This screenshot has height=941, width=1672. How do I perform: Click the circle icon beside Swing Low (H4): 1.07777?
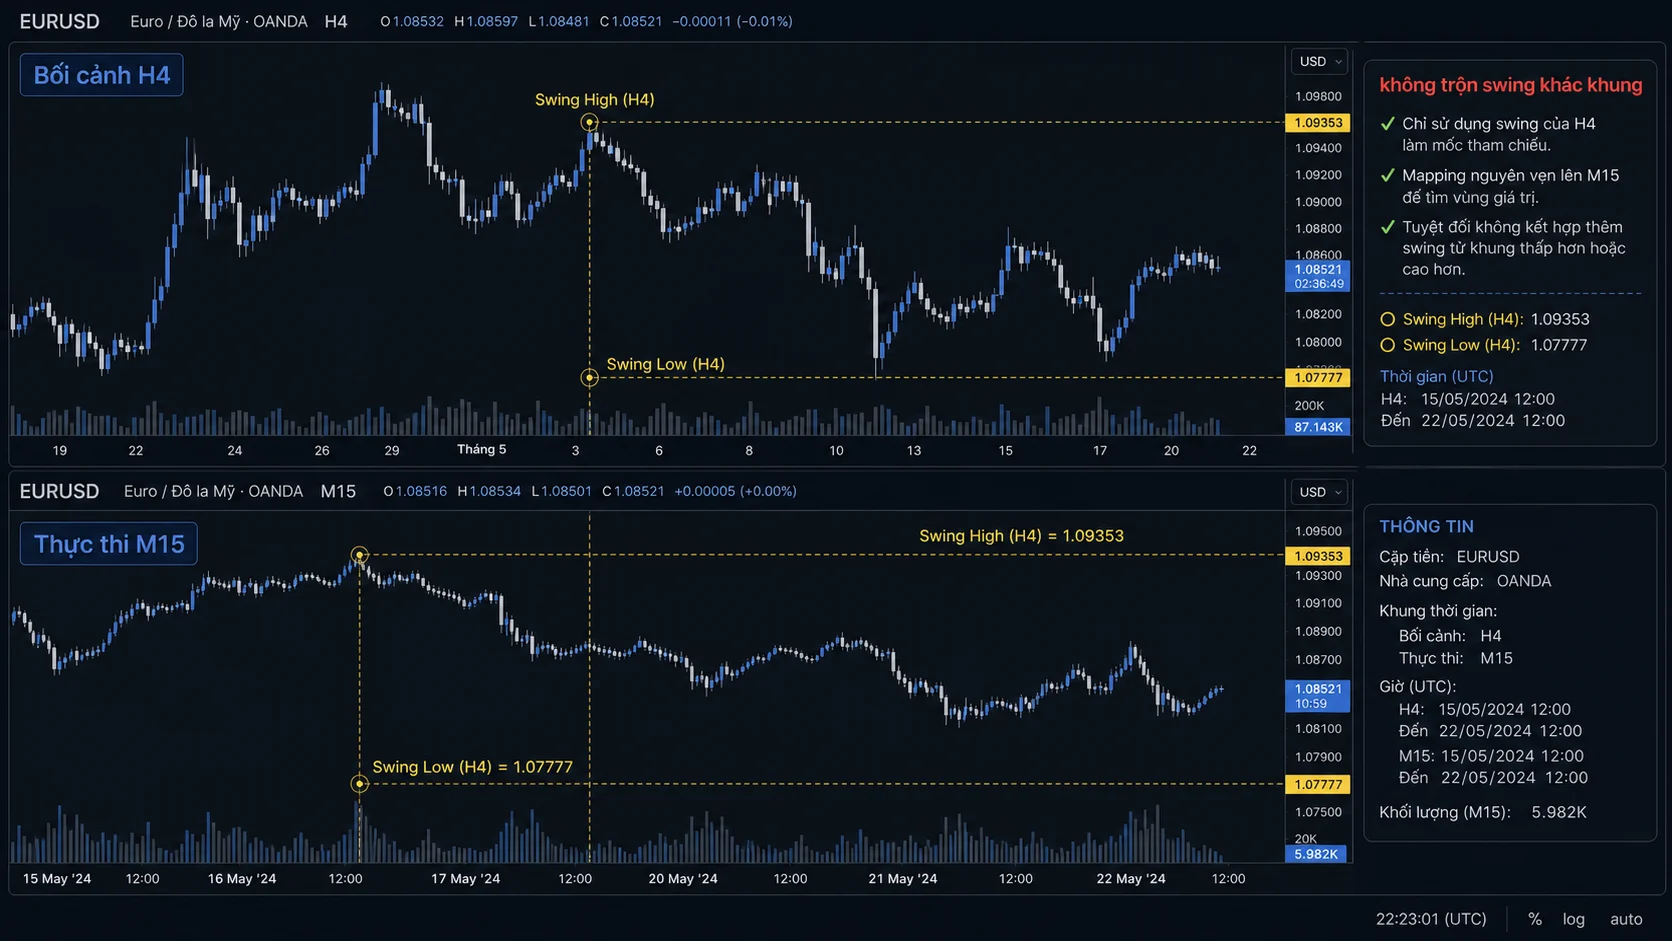1387,346
